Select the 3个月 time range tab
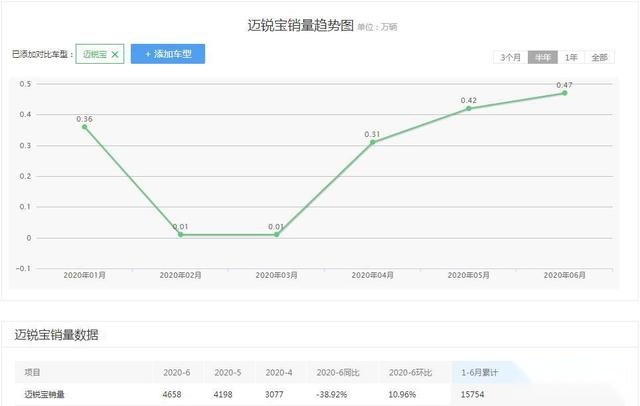Image resolution: width=640 pixels, height=406 pixels. [511, 57]
